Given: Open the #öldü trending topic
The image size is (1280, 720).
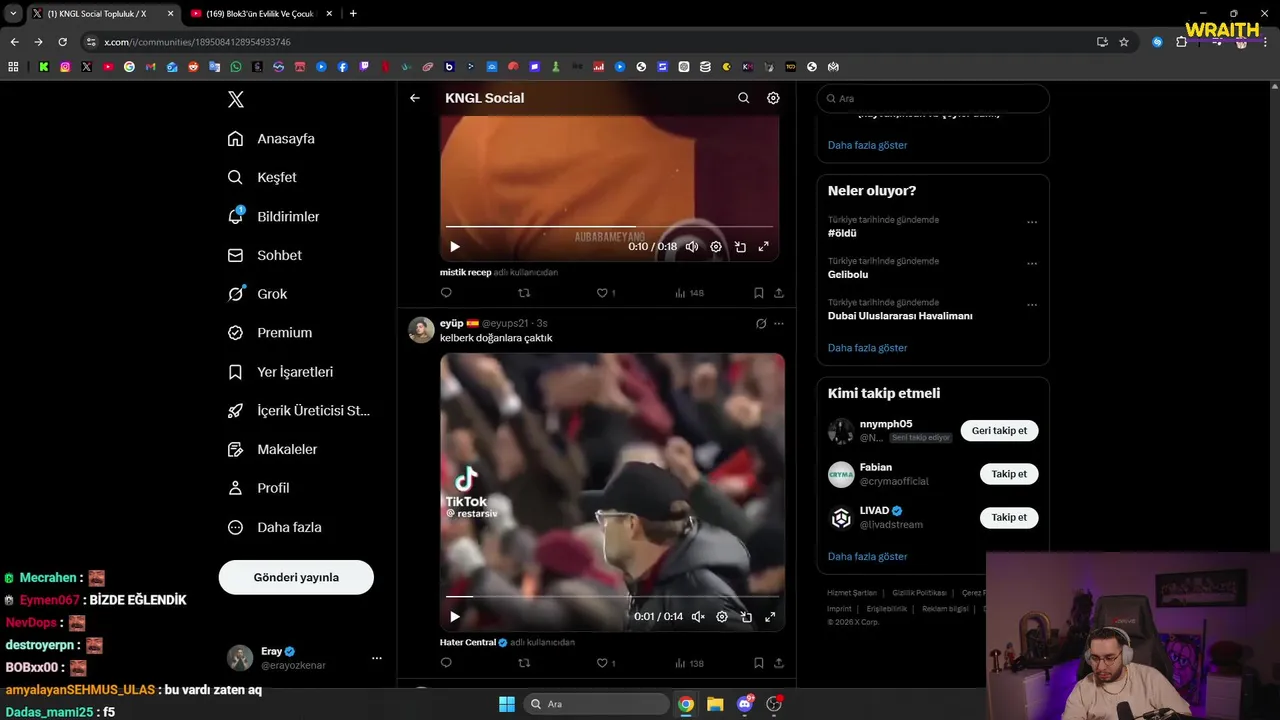Looking at the screenshot, I should (x=842, y=233).
